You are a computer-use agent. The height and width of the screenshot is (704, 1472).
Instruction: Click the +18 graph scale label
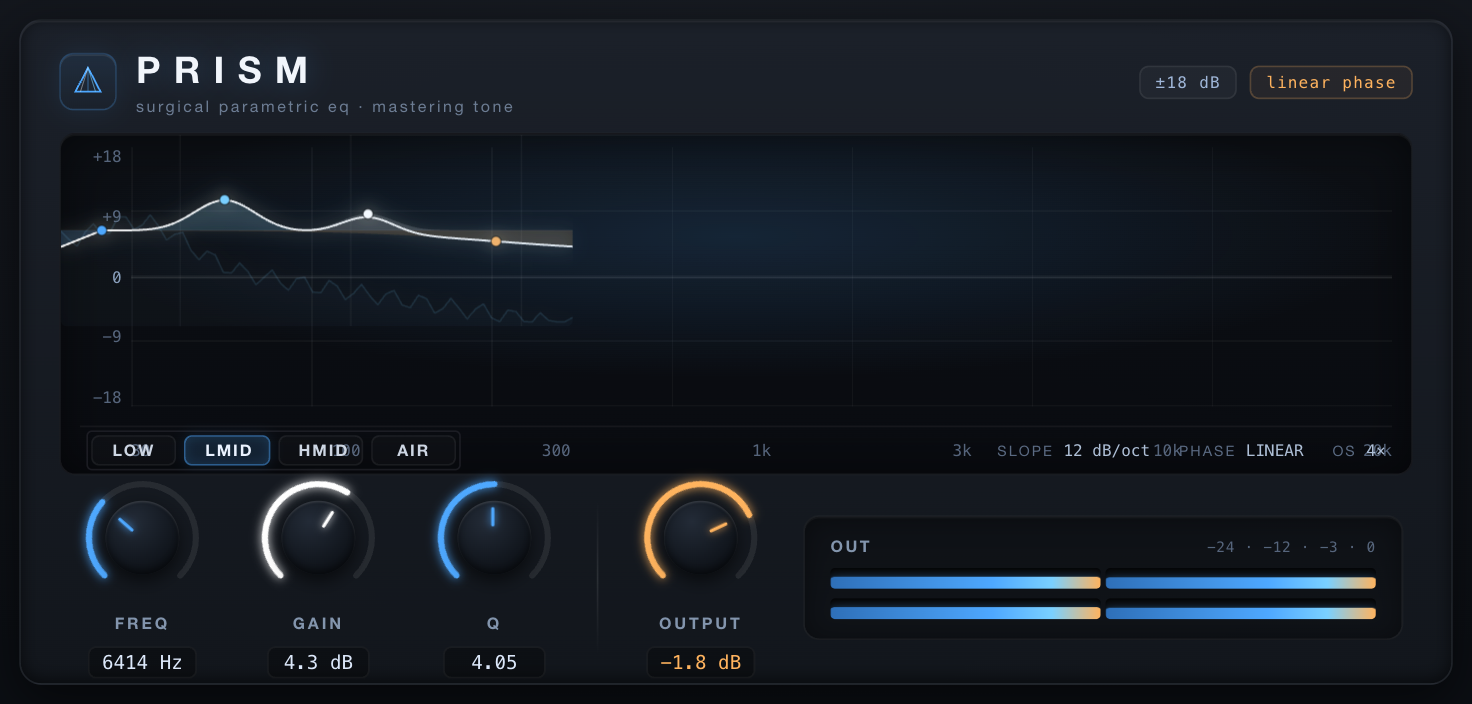(x=107, y=157)
